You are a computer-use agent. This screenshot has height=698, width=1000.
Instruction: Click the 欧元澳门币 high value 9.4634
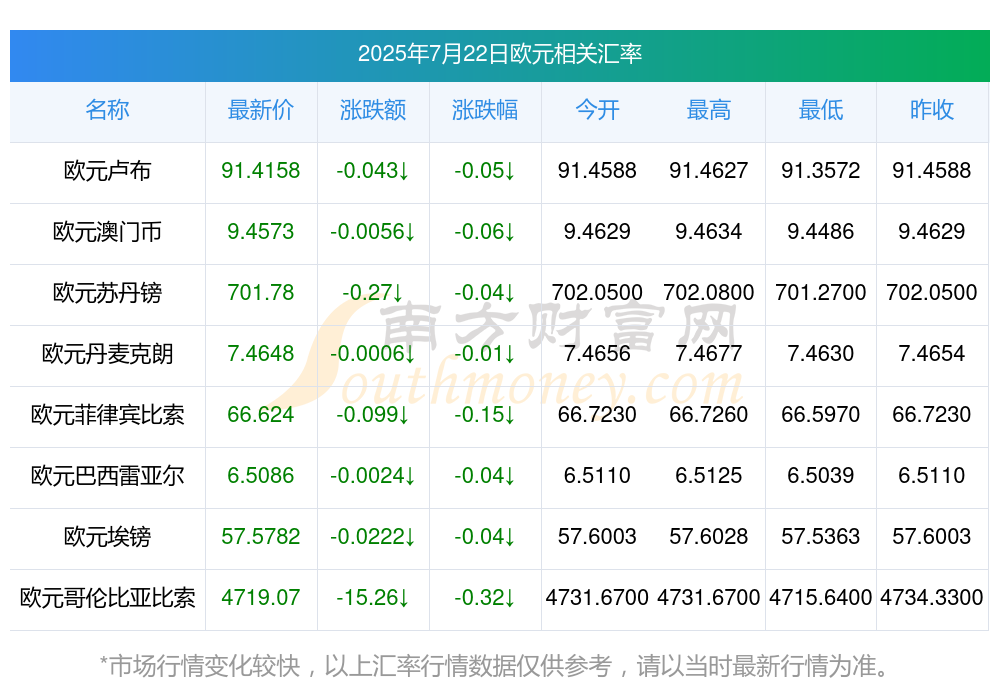709,232
